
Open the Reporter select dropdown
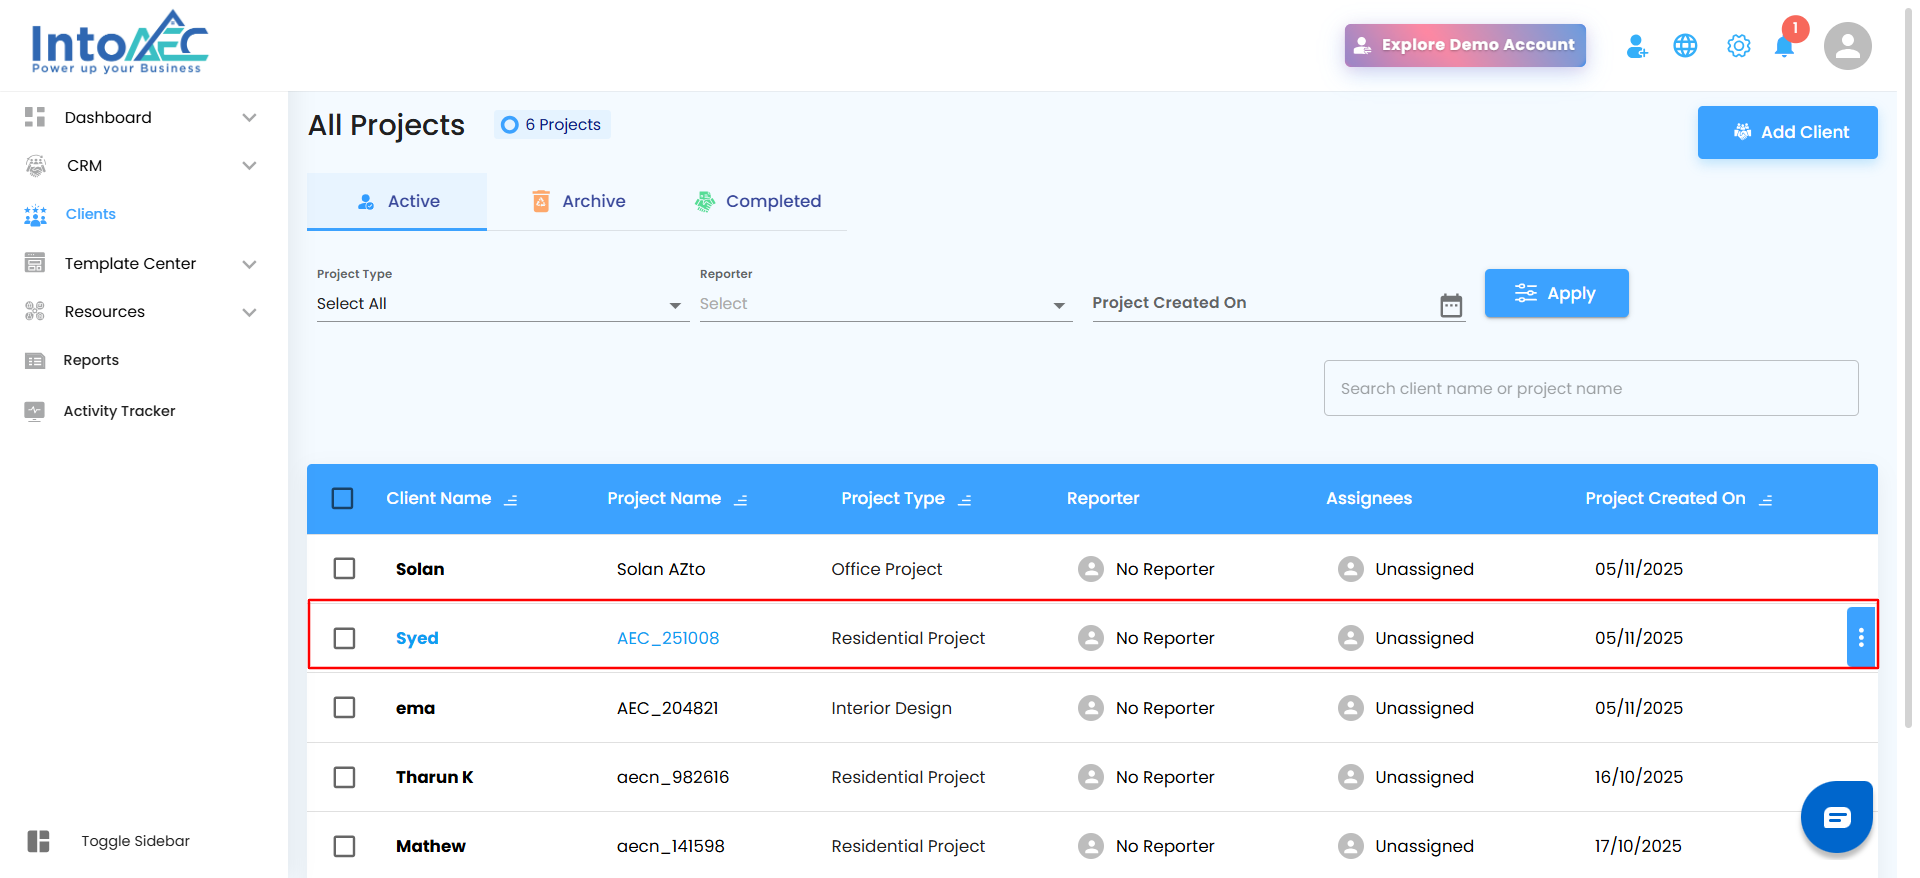point(885,304)
